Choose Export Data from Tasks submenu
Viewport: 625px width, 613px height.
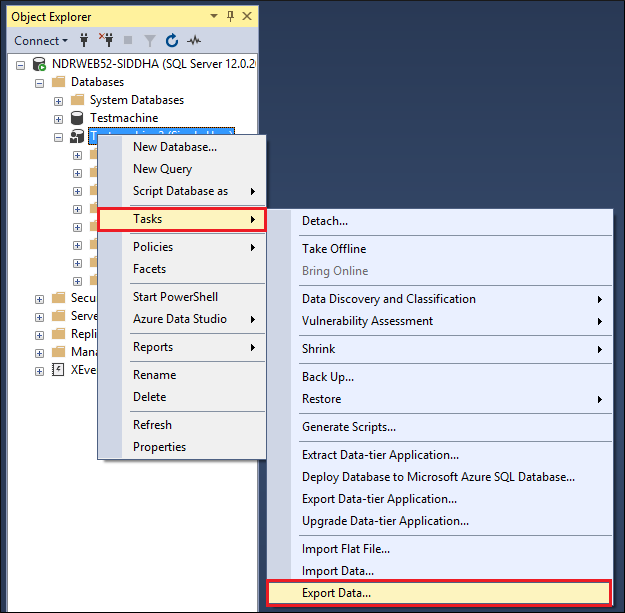(x=336, y=593)
